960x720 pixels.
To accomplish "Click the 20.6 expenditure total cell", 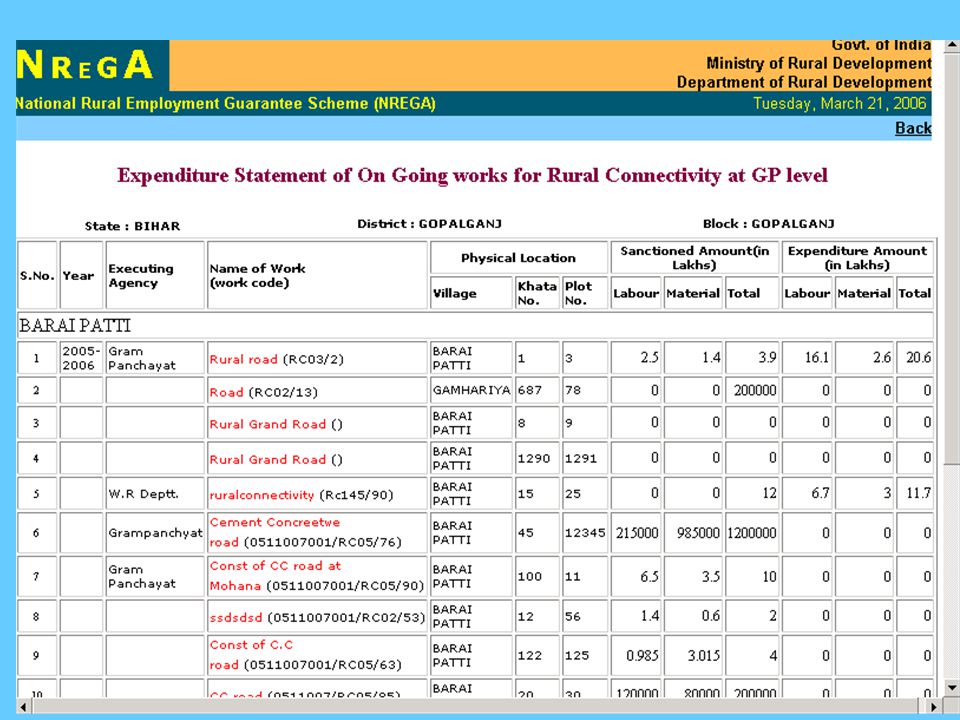I will (915, 358).
